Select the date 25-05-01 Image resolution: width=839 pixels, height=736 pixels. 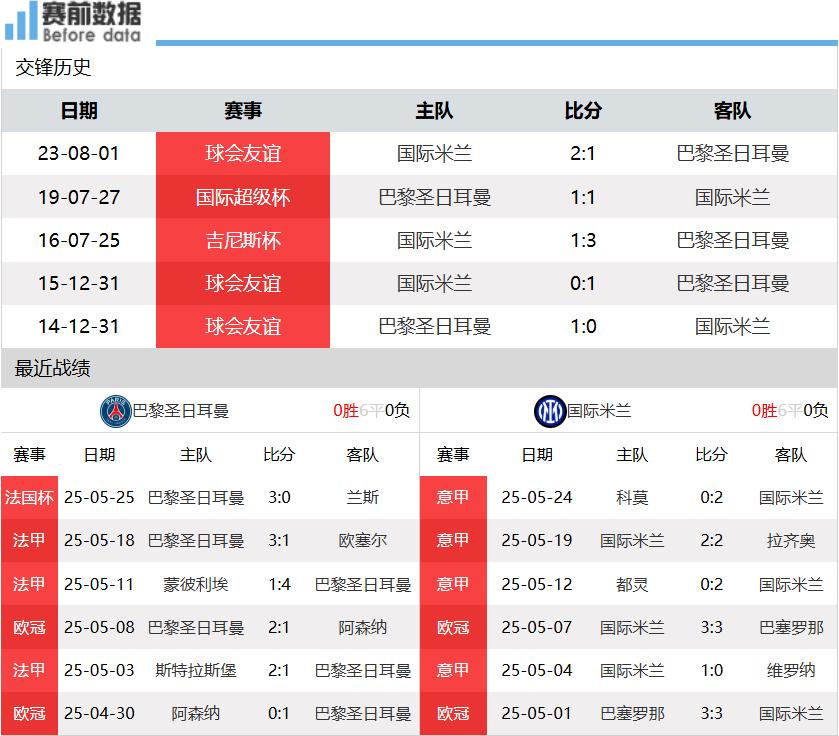tap(537, 713)
